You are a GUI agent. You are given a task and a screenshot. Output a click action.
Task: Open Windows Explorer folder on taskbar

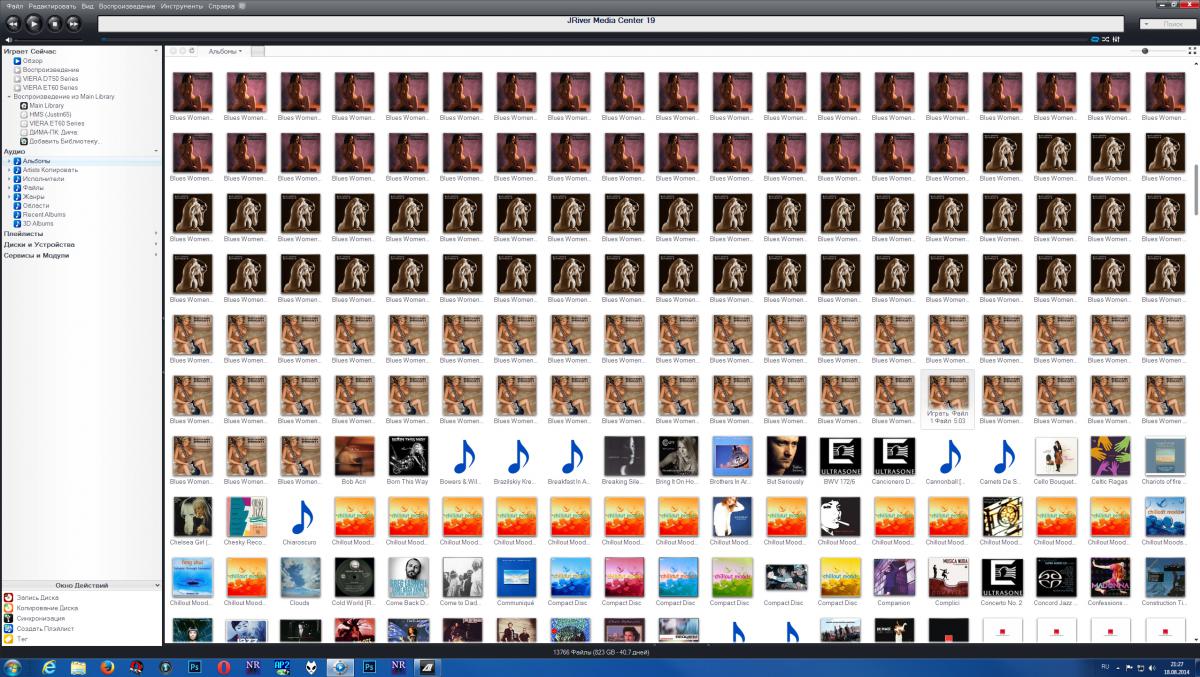click(79, 666)
